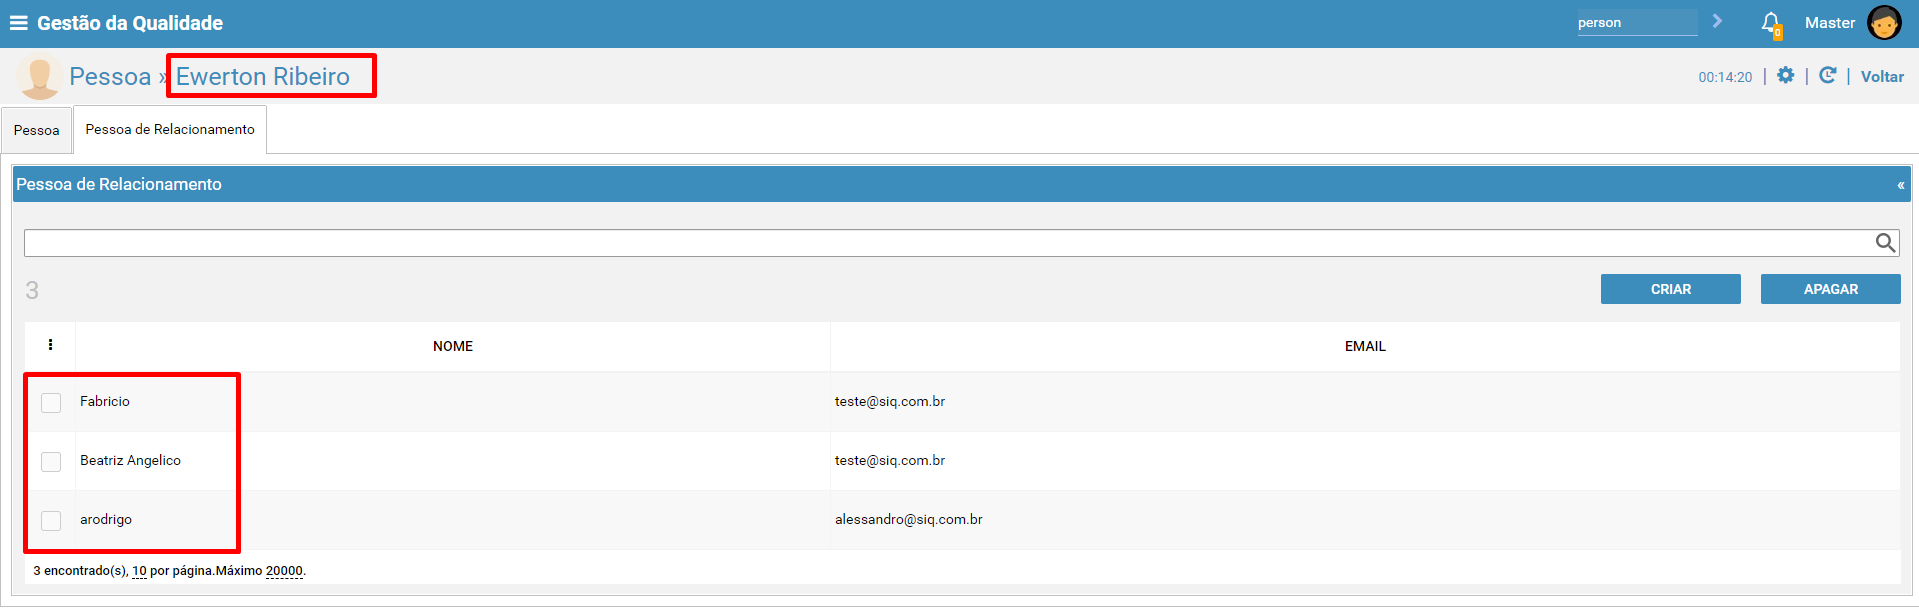1919x612 pixels.
Task: Click the record count 3
Action: tap(32, 290)
